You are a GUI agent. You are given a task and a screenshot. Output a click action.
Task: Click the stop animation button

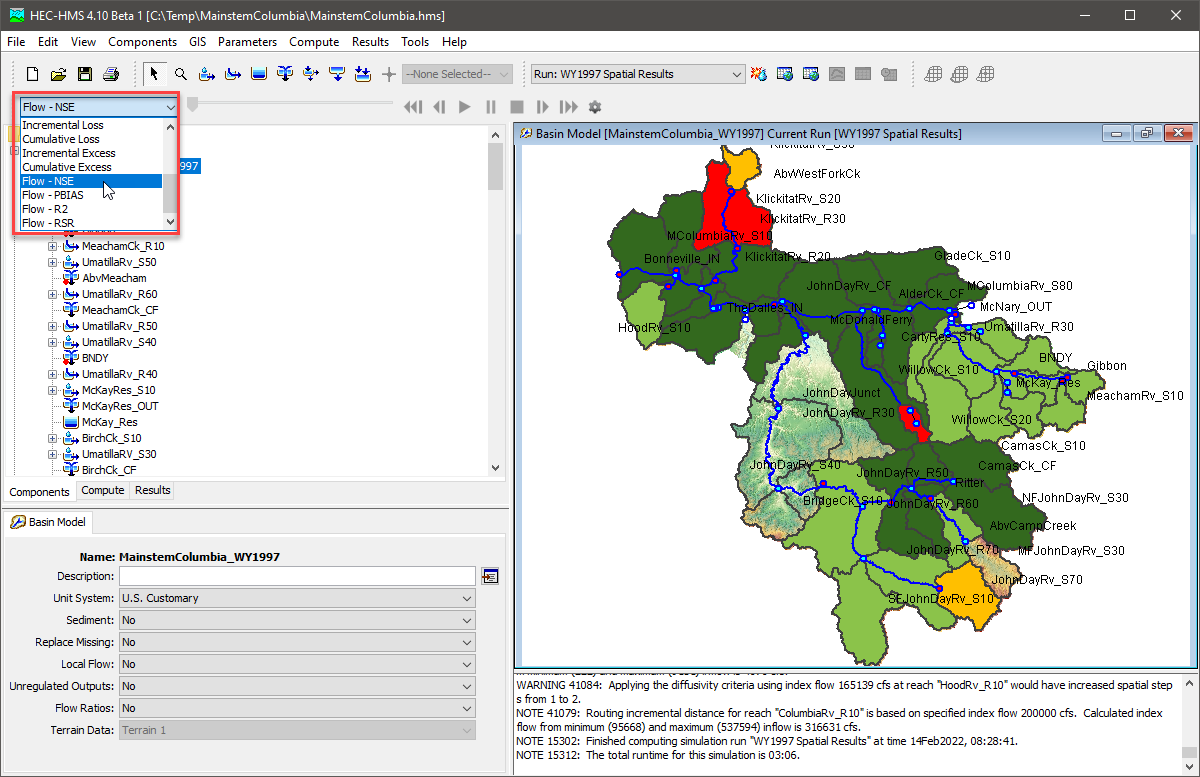pyautogui.click(x=517, y=107)
